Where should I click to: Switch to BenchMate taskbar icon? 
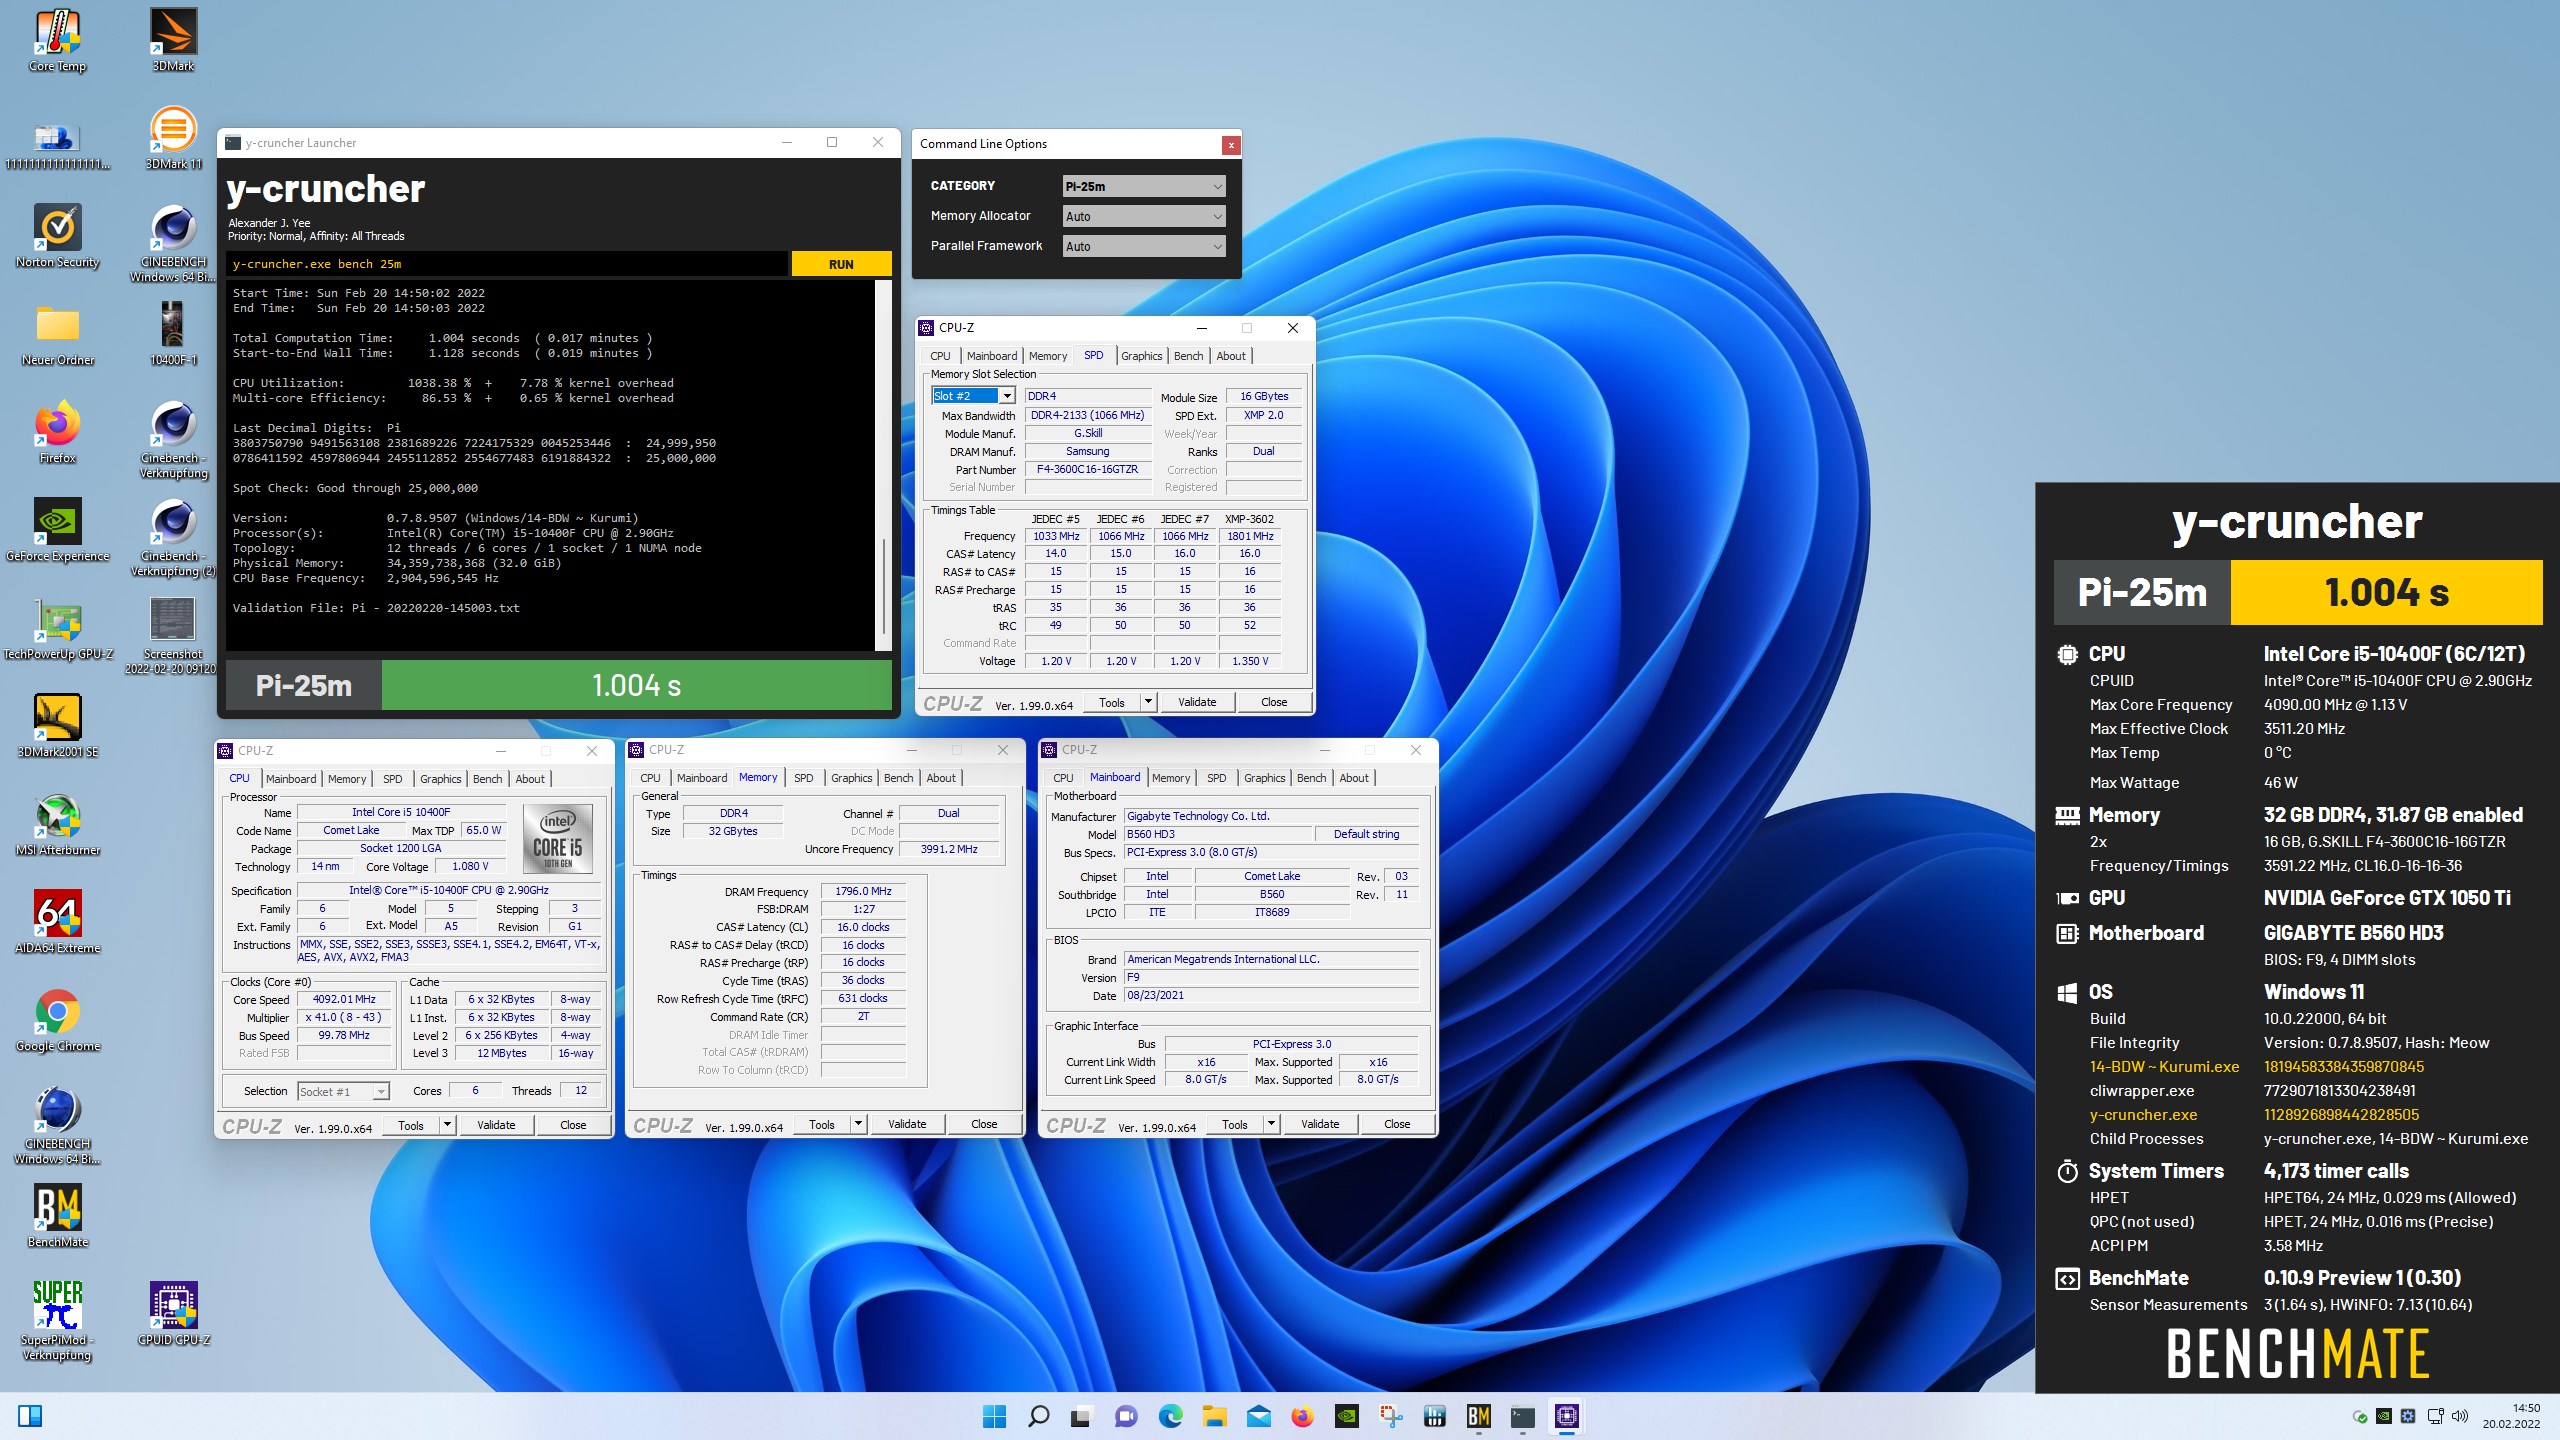pos(1478,1416)
